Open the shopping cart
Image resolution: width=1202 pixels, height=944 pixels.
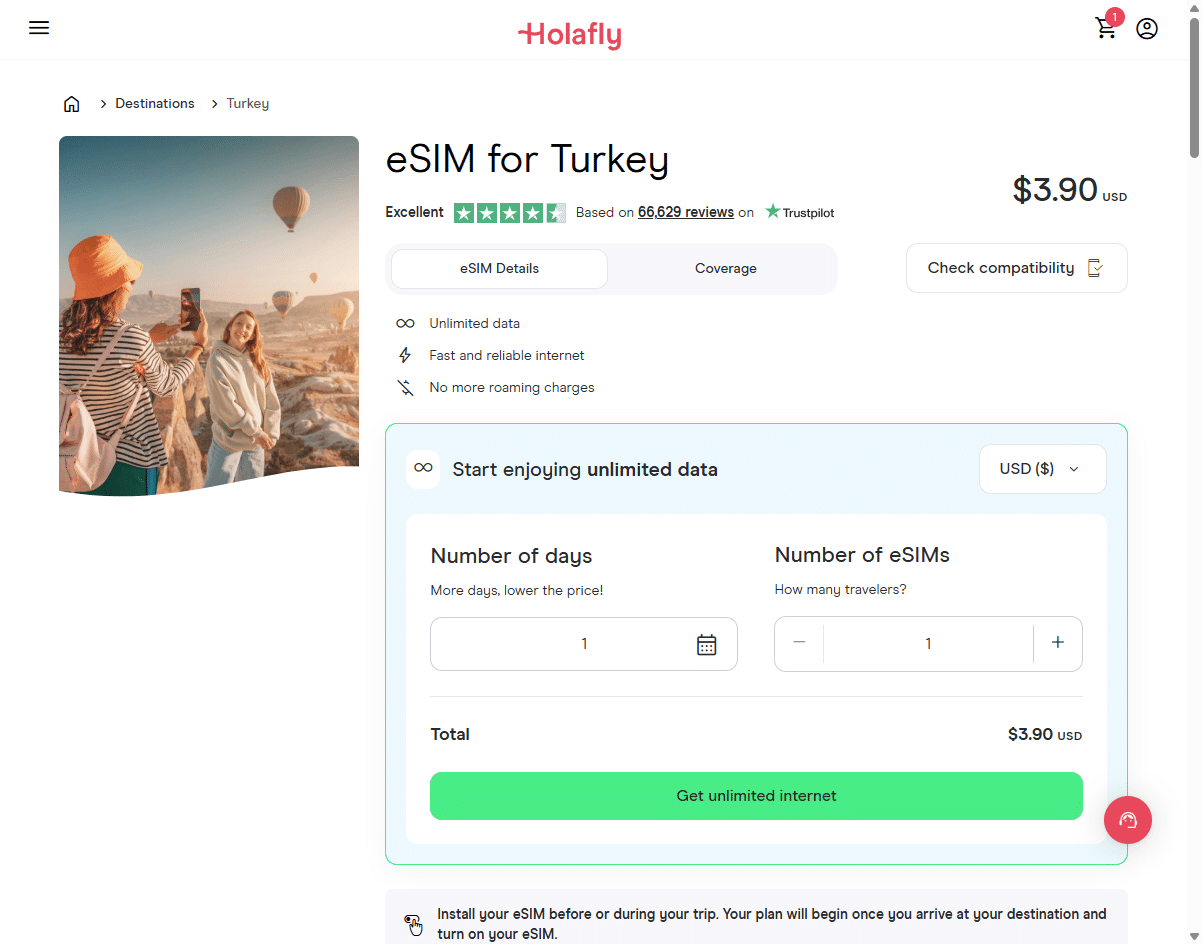coord(1106,29)
